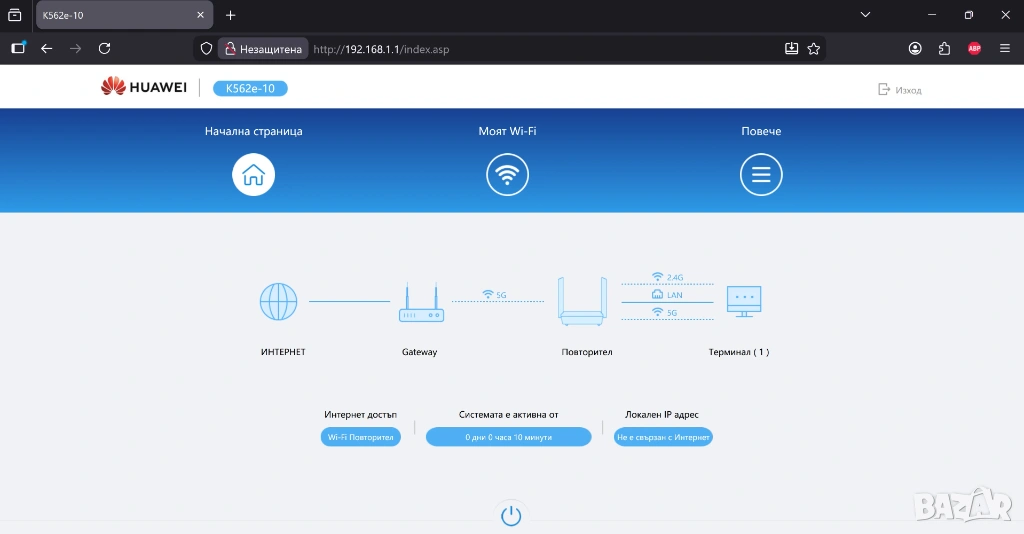This screenshot has height=534, width=1024.
Task: Open the Home page house icon
Action: pyautogui.click(x=253, y=176)
